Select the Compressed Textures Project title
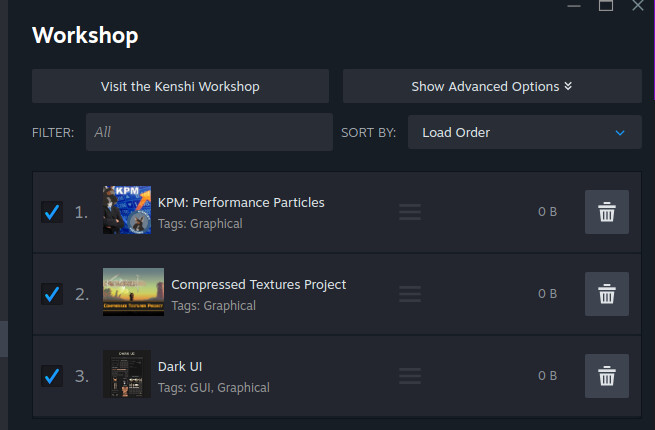 tap(259, 285)
